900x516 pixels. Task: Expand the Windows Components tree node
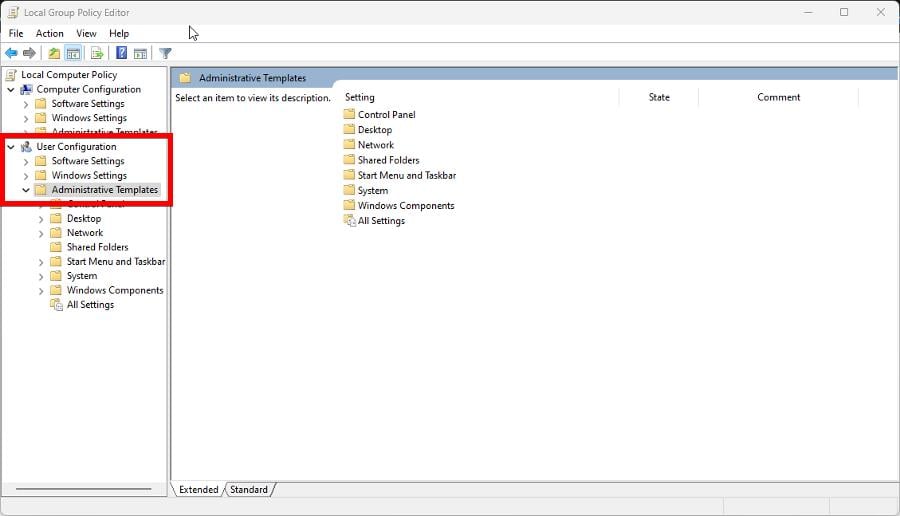41,290
